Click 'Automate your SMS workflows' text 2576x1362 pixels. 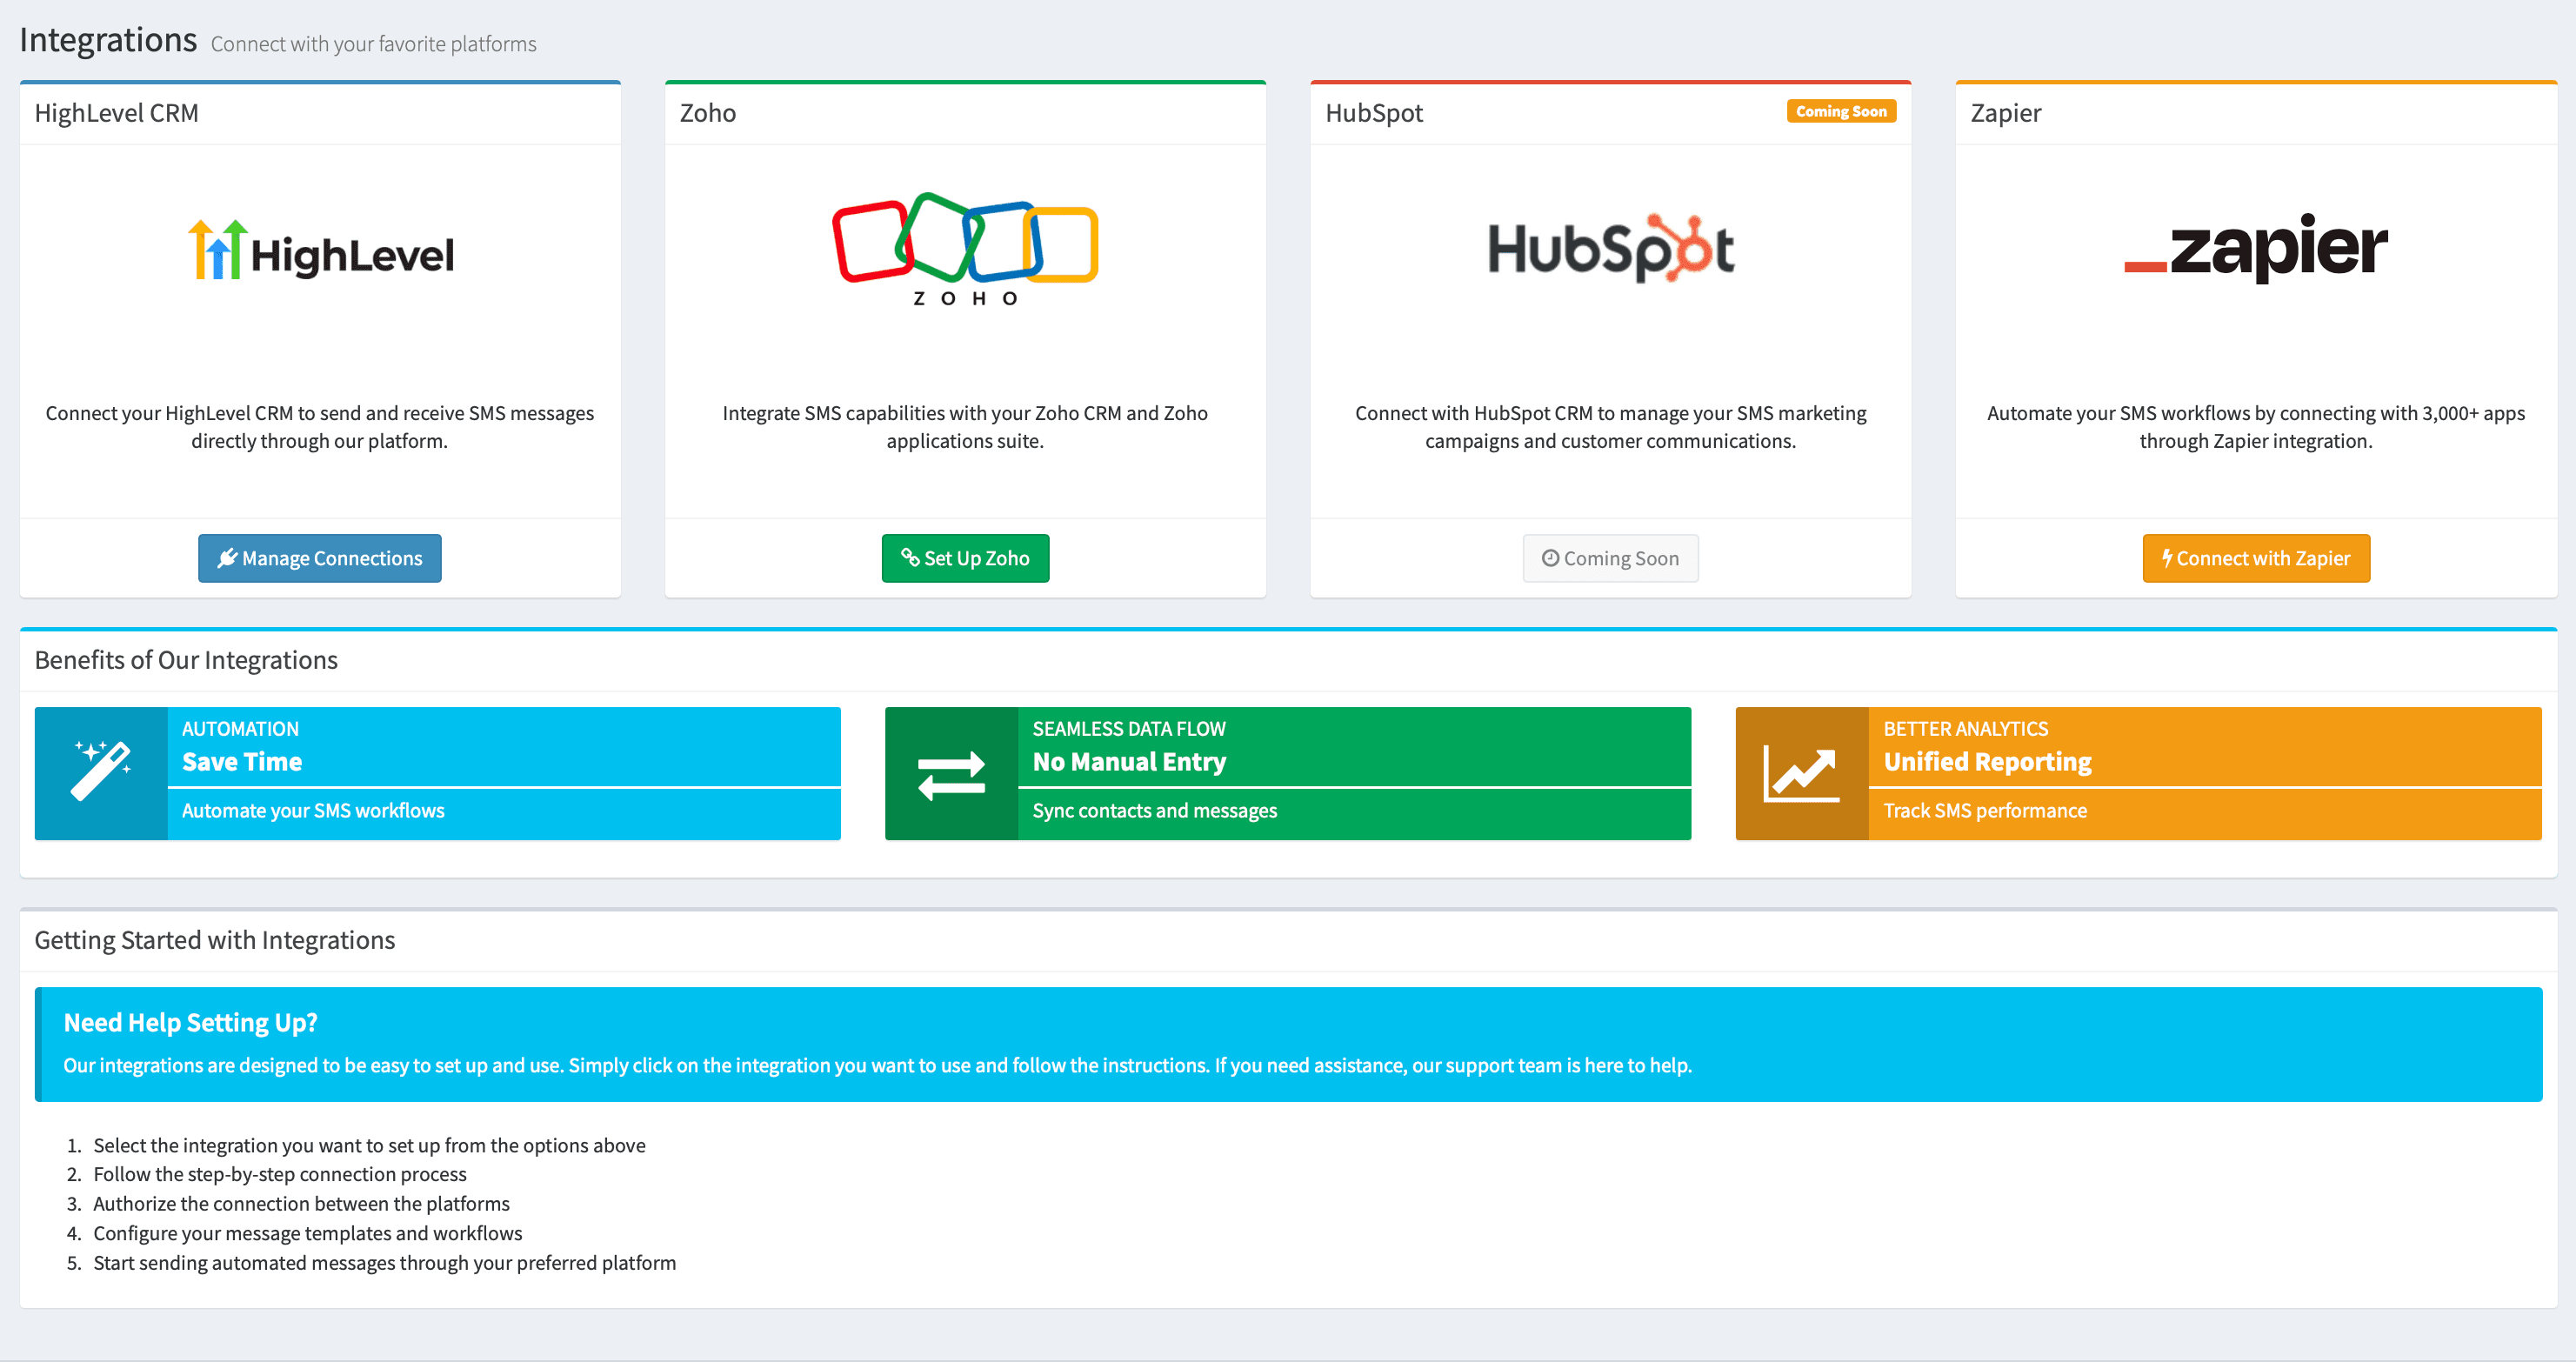tap(313, 811)
